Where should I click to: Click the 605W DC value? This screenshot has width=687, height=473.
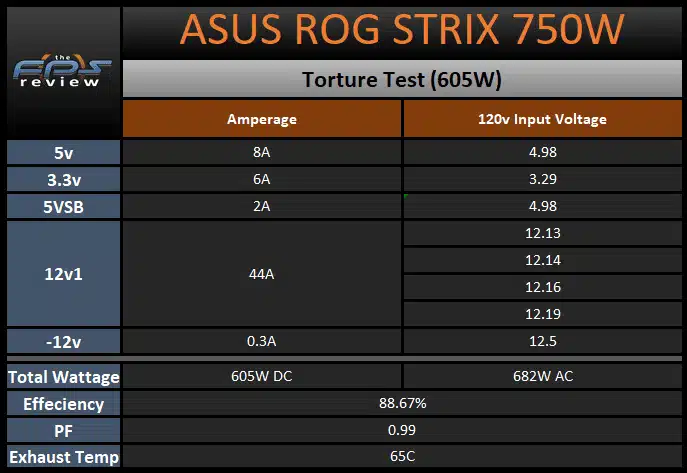click(x=262, y=376)
